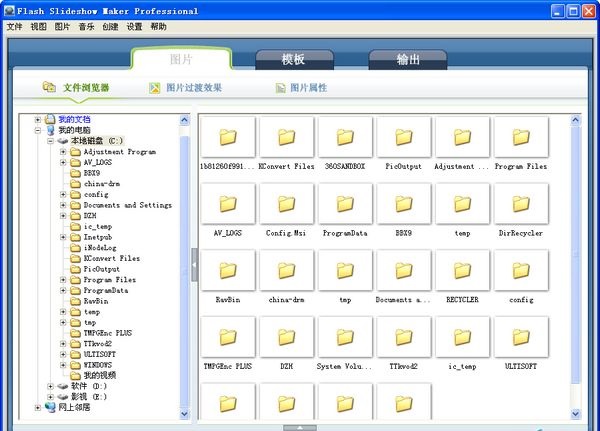This screenshot has width=600, height=431.
Task: Select 网上邻居 in the folder tree
Action: (x=74, y=407)
